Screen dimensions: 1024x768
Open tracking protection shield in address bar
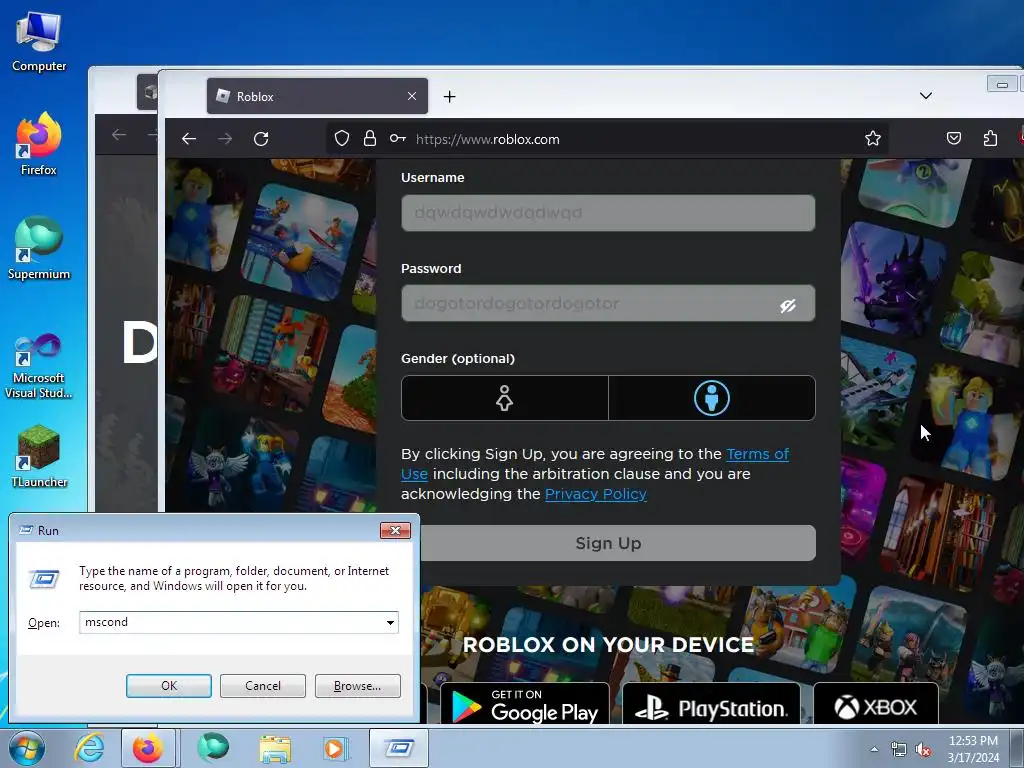[342, 138]
